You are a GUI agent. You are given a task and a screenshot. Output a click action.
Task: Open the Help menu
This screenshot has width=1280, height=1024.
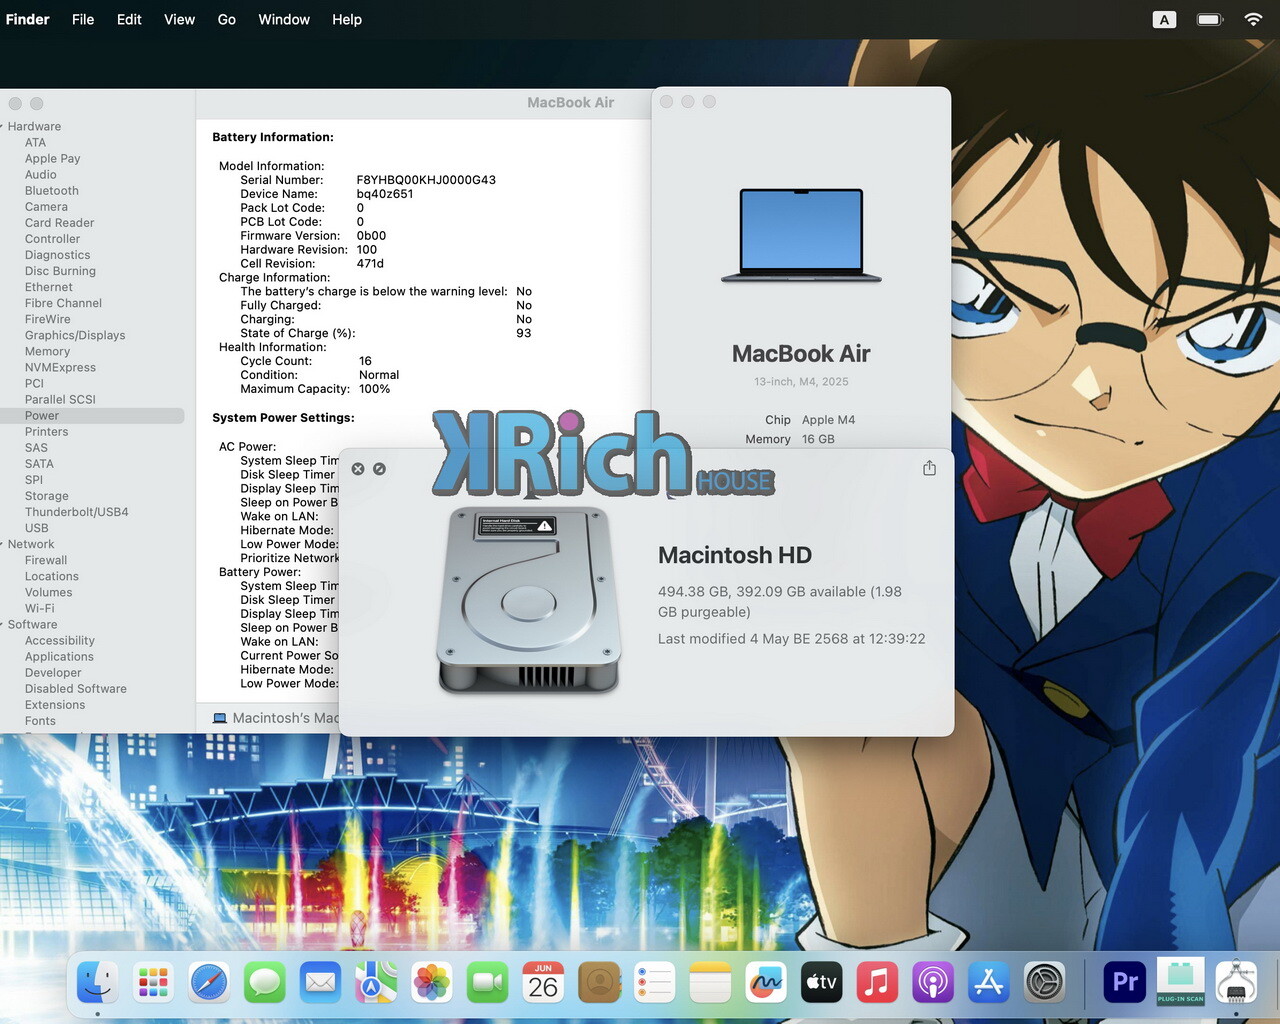(x=347, y=19)
